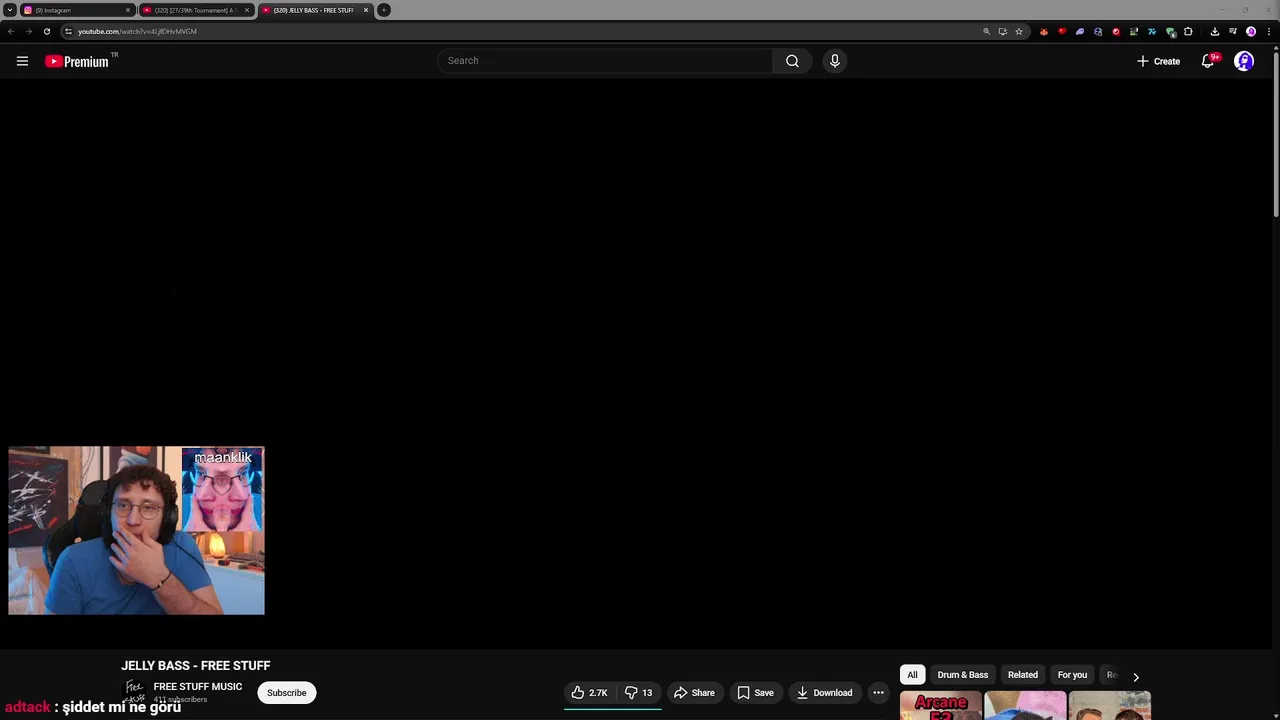The image size is (1280, 720).
Task: Save the video to a playlist
Action: tap(755, 692)
